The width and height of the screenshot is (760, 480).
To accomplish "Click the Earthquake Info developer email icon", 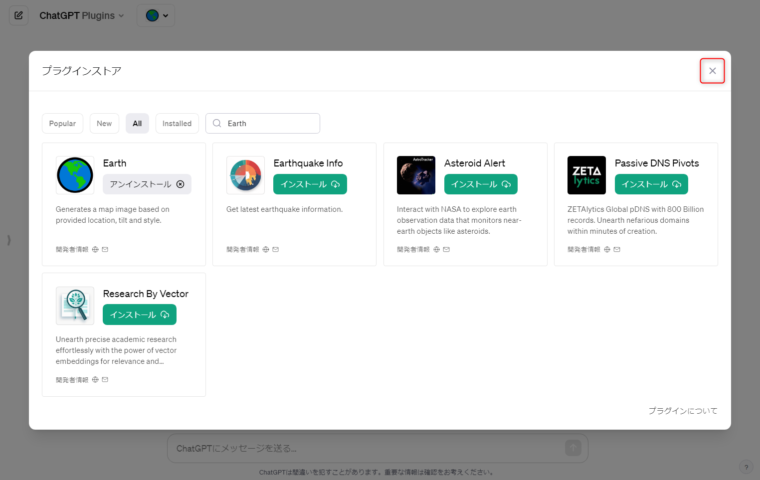I will [276, 250].
